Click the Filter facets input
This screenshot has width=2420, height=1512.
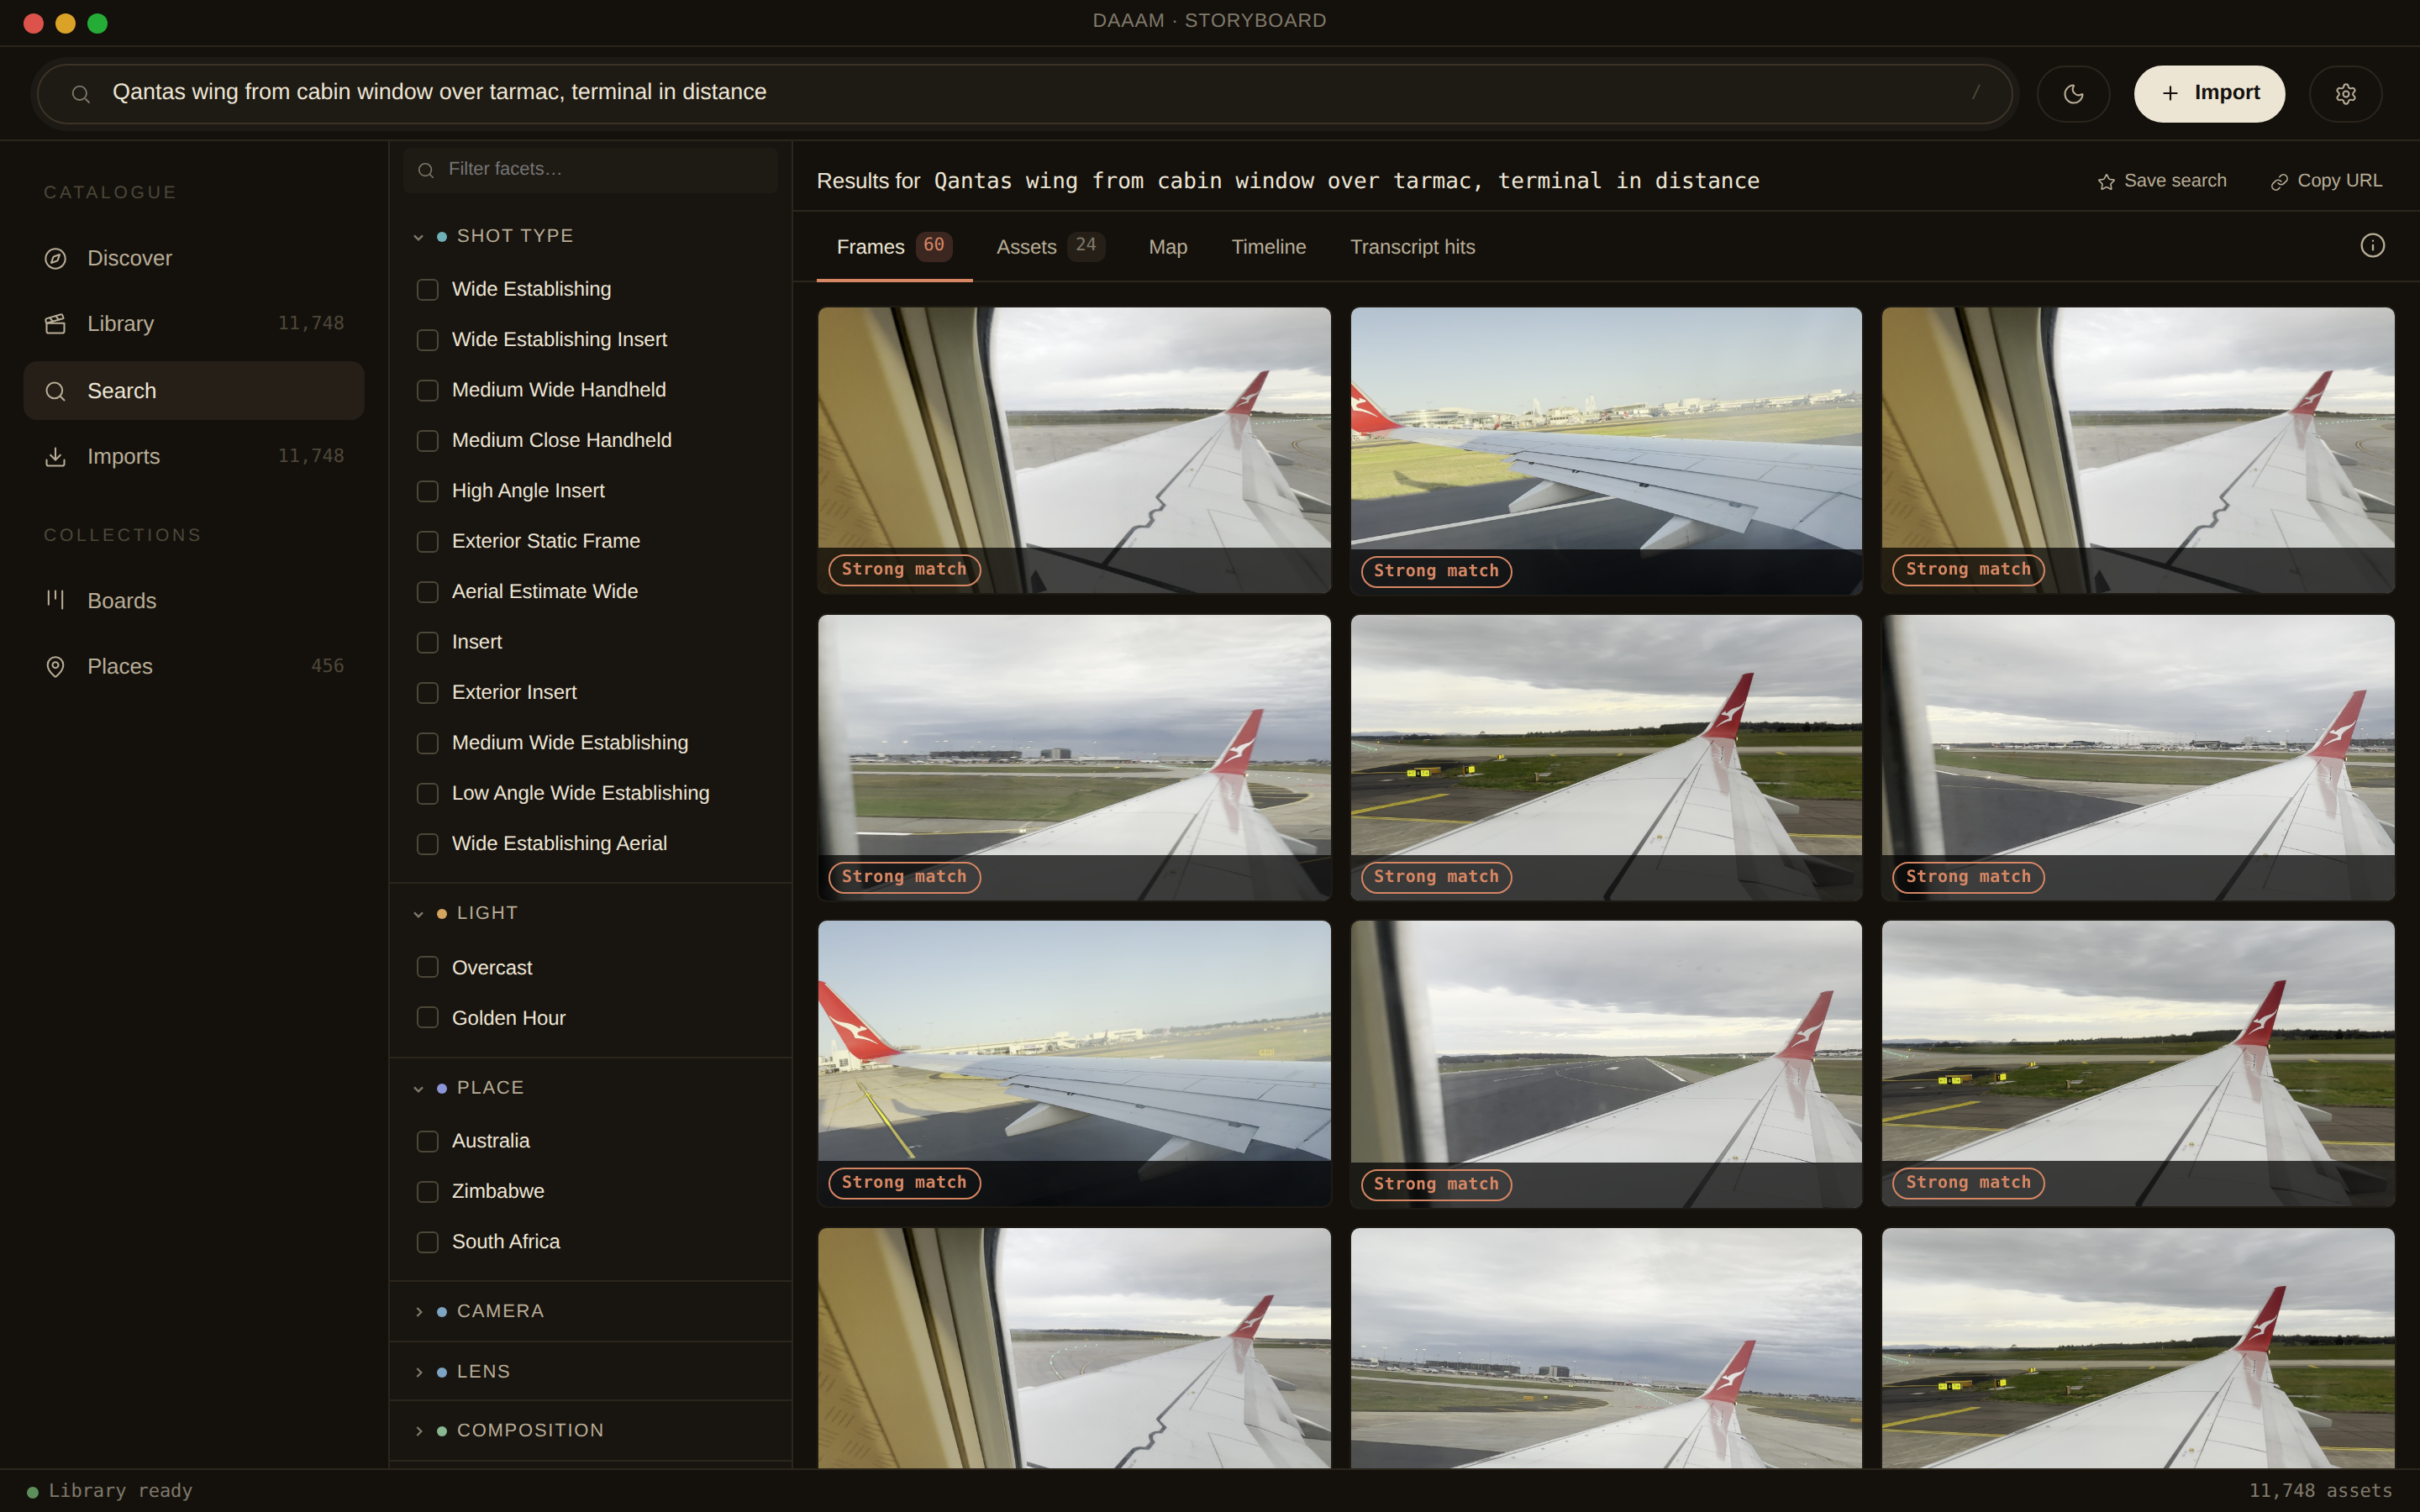(x=591, y=170)
